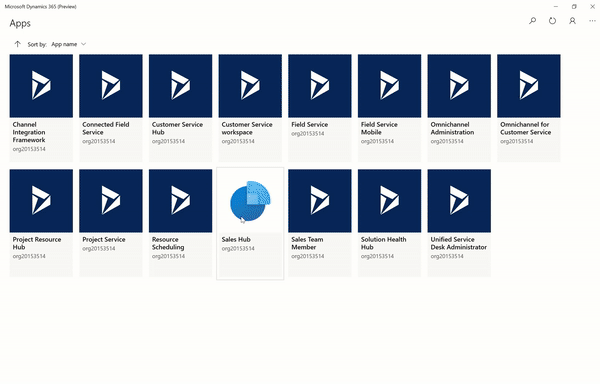Reverse sort order with the up arrow

pos(17,44)
